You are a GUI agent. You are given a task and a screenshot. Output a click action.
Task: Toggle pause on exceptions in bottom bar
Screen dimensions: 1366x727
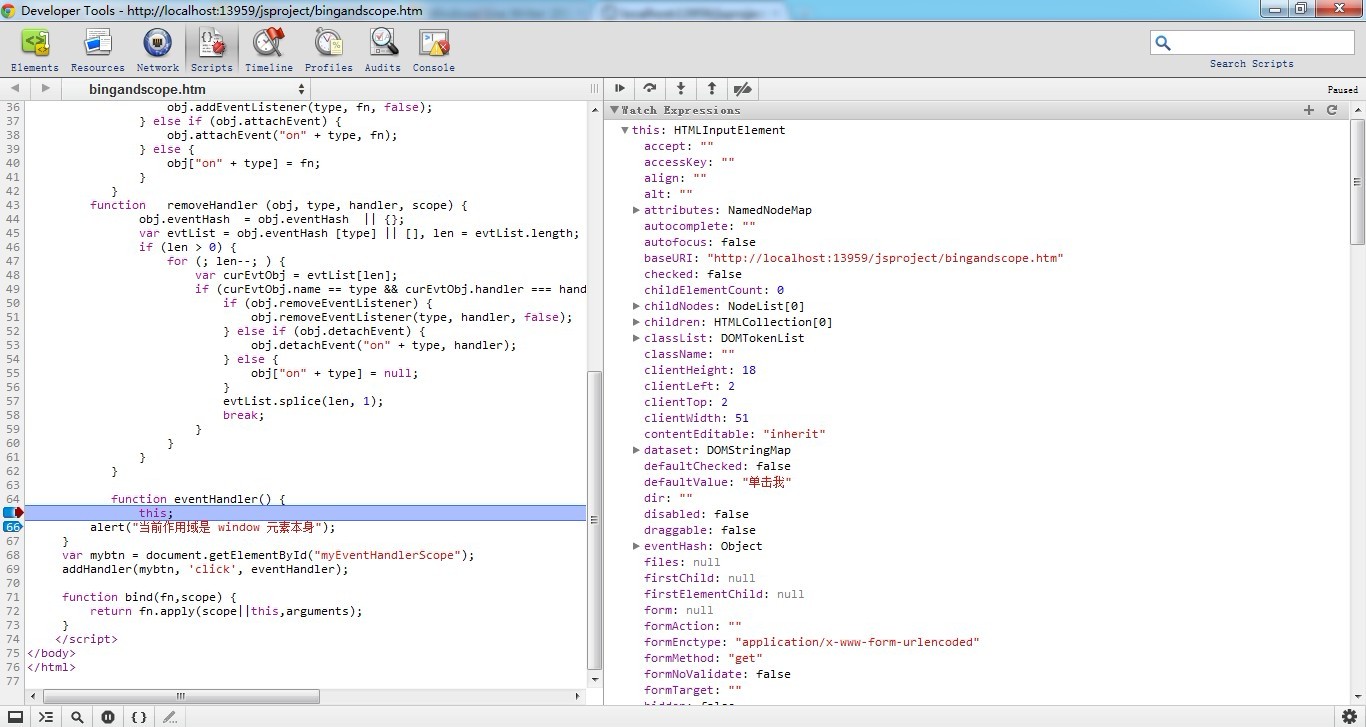pos(108,717)
